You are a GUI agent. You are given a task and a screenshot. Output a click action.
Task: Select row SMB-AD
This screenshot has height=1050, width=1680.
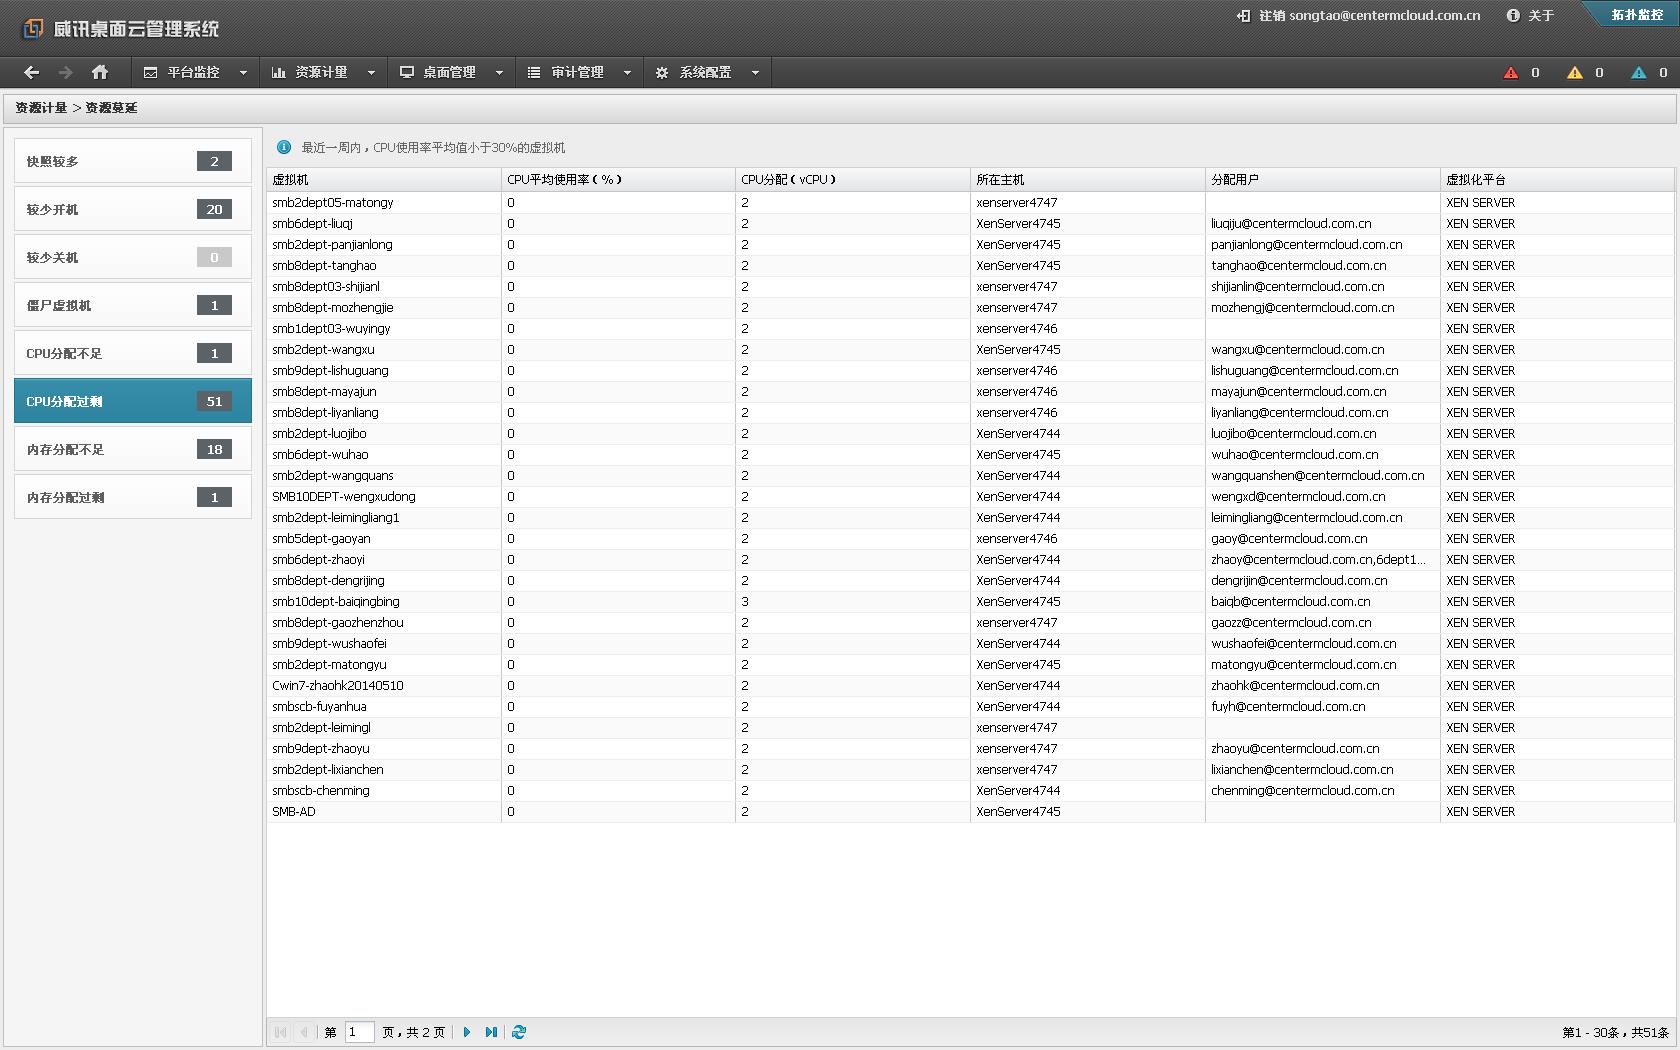click(x=970, y=811)
